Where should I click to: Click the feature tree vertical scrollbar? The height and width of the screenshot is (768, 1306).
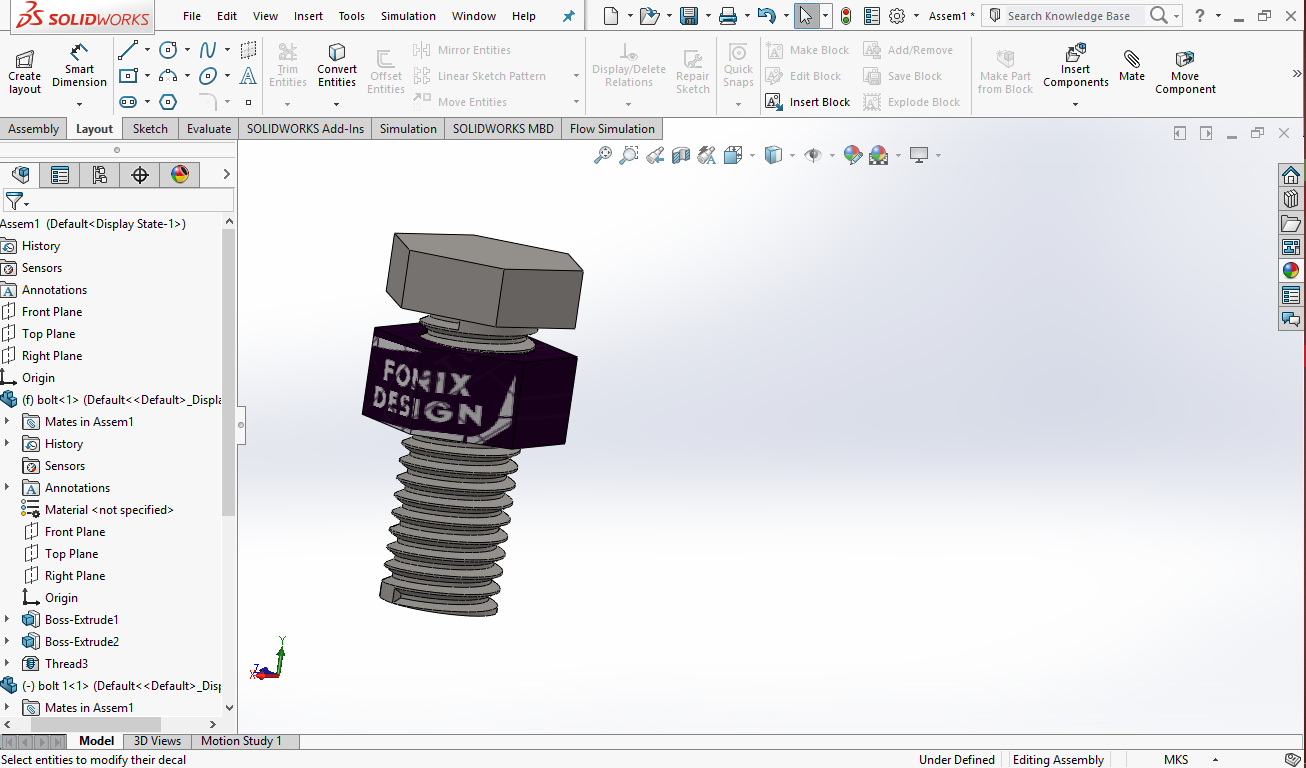229,372
